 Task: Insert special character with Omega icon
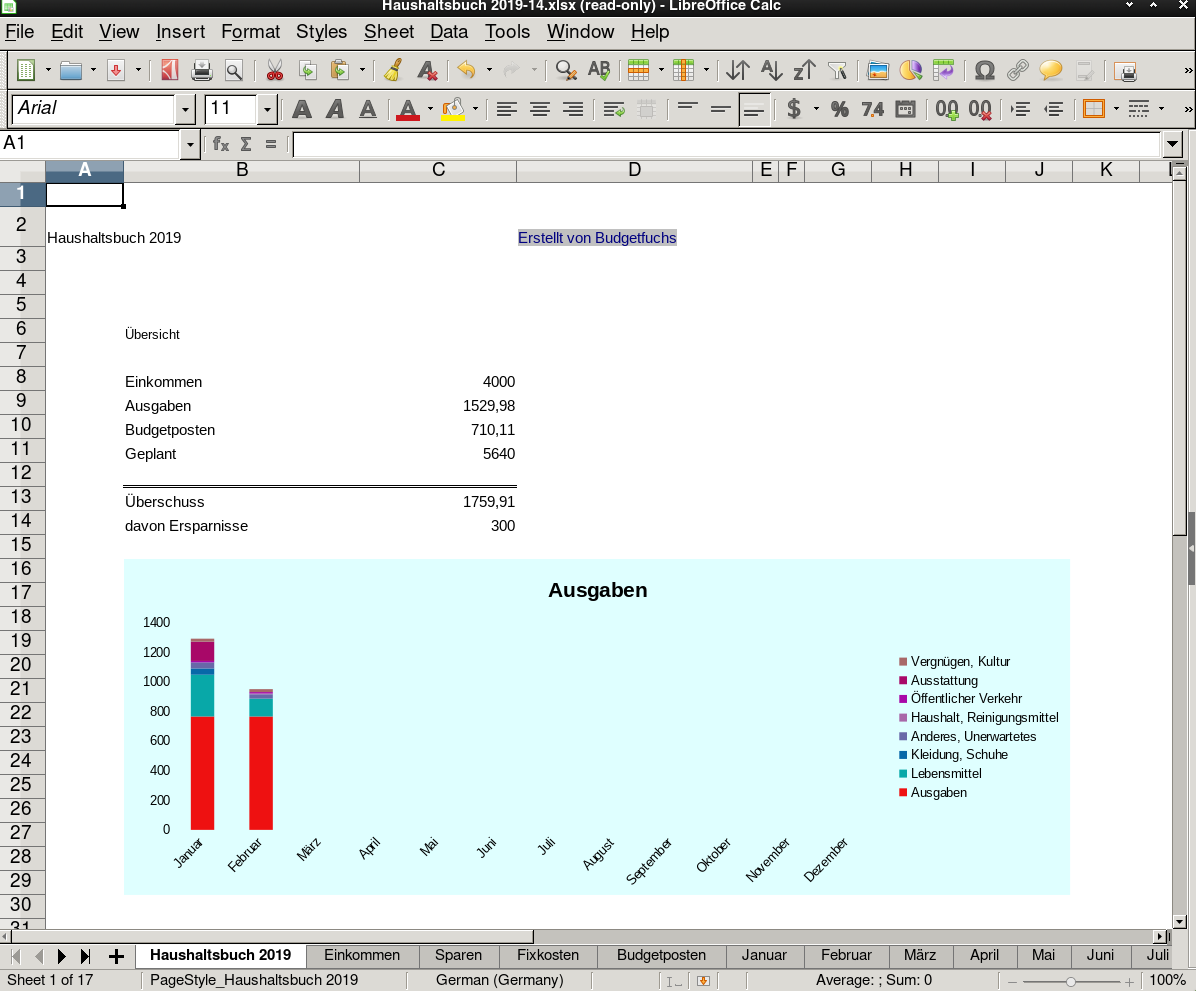point(984,70)
